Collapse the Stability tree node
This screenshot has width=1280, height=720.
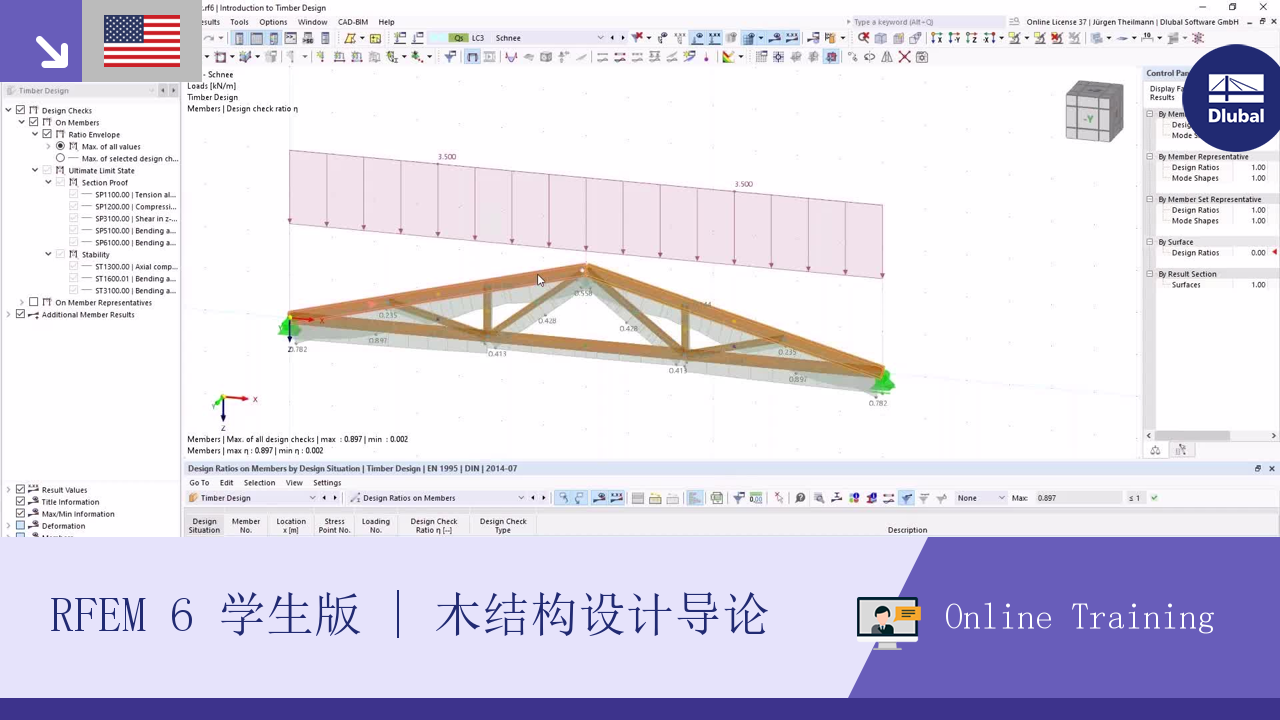(48, 254)
